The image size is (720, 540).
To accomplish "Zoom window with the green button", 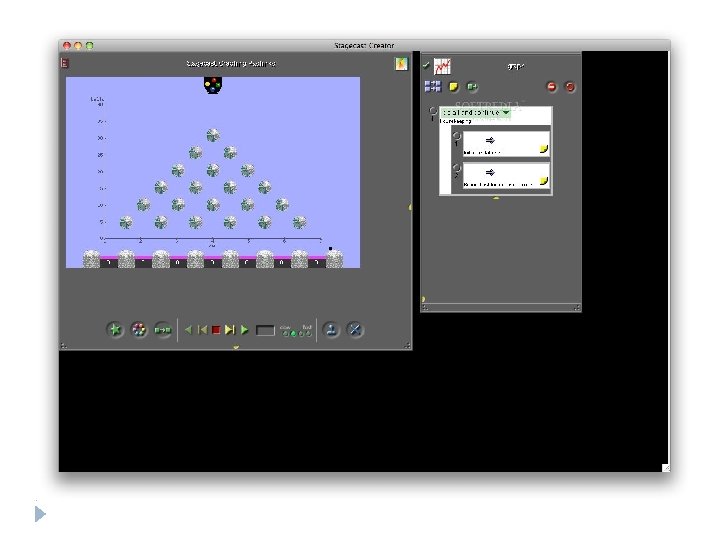I will pos(90,45).
